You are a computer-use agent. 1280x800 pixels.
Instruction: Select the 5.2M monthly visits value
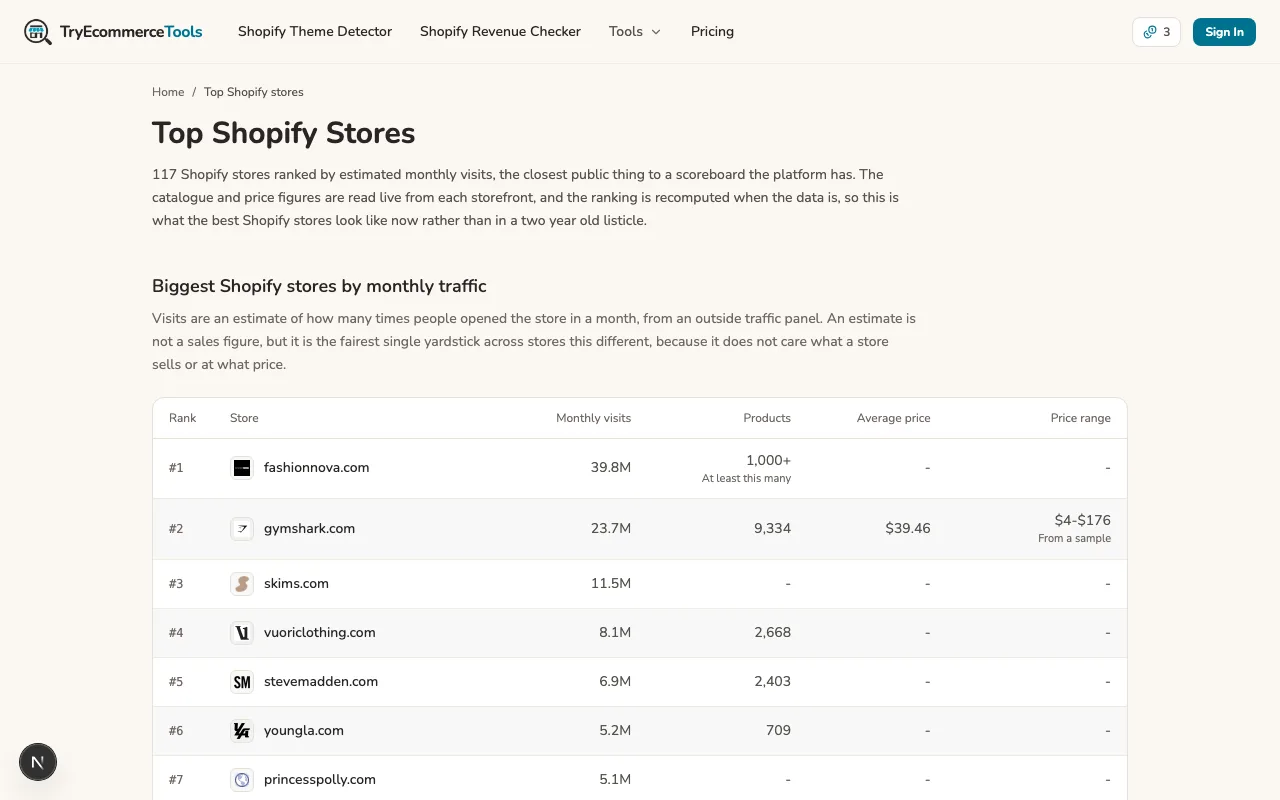coord(615,731)
